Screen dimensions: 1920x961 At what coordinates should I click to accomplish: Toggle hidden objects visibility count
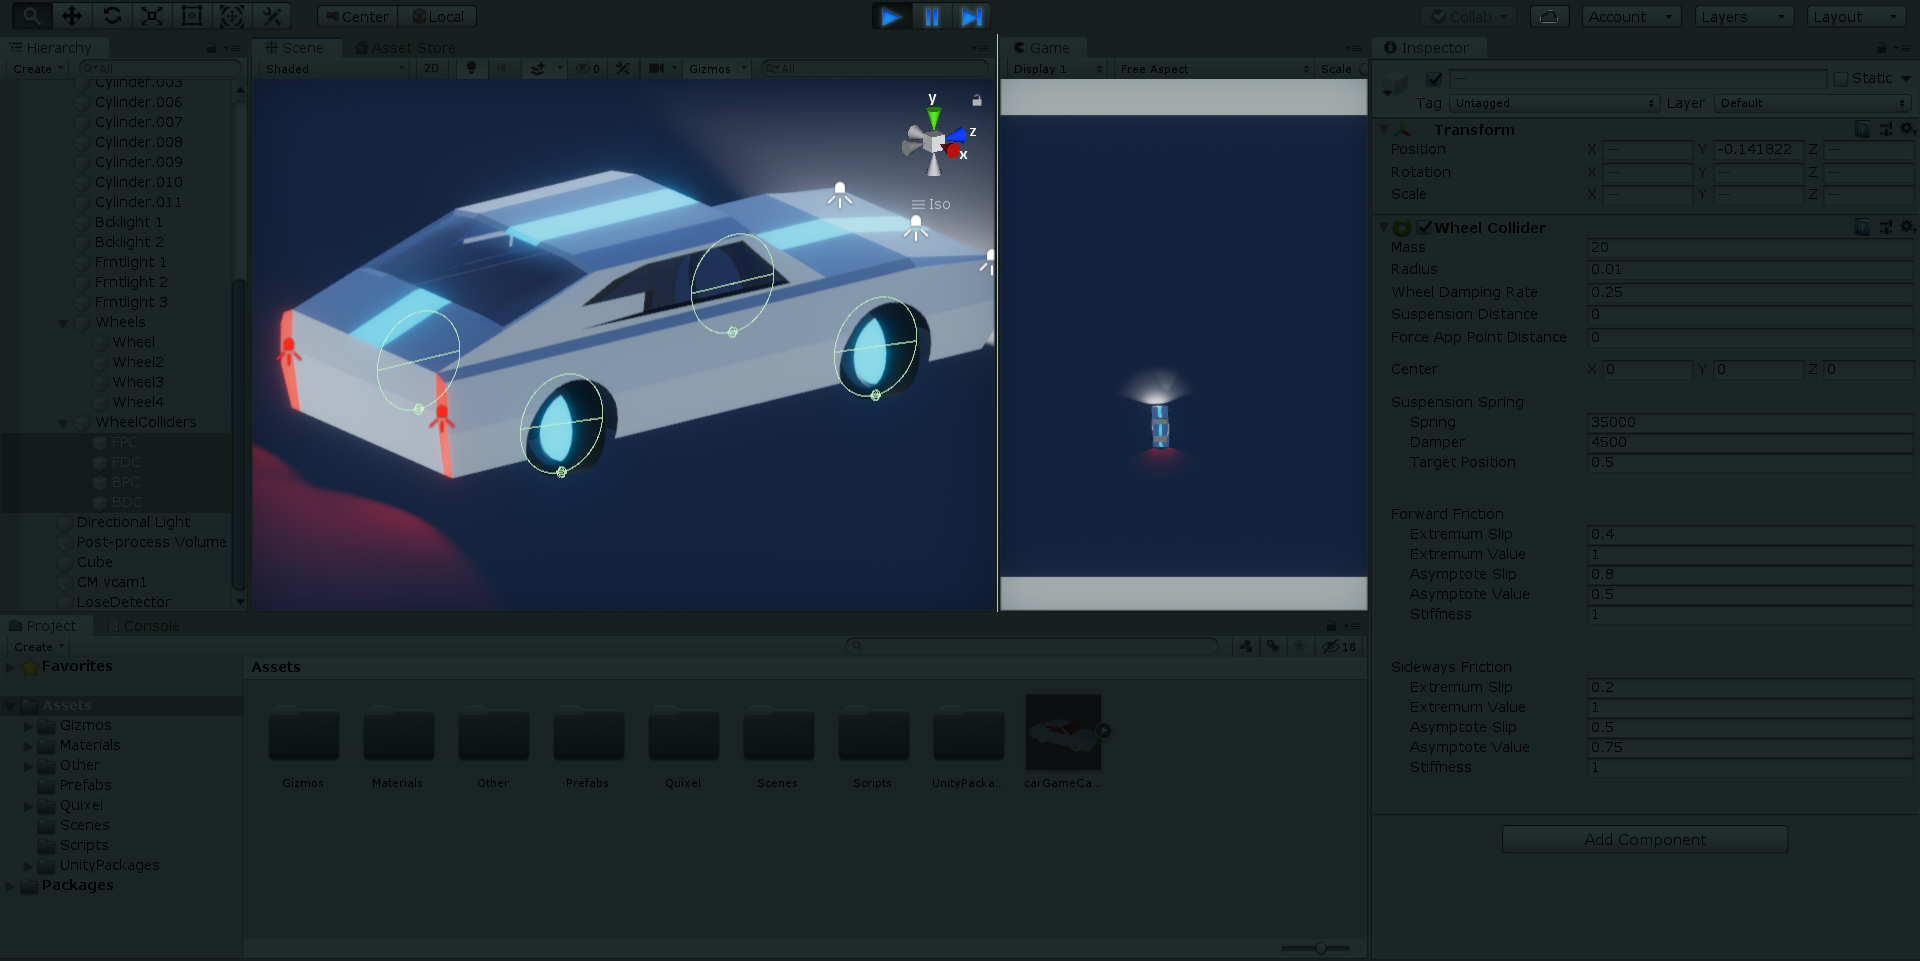click(588, 68)
